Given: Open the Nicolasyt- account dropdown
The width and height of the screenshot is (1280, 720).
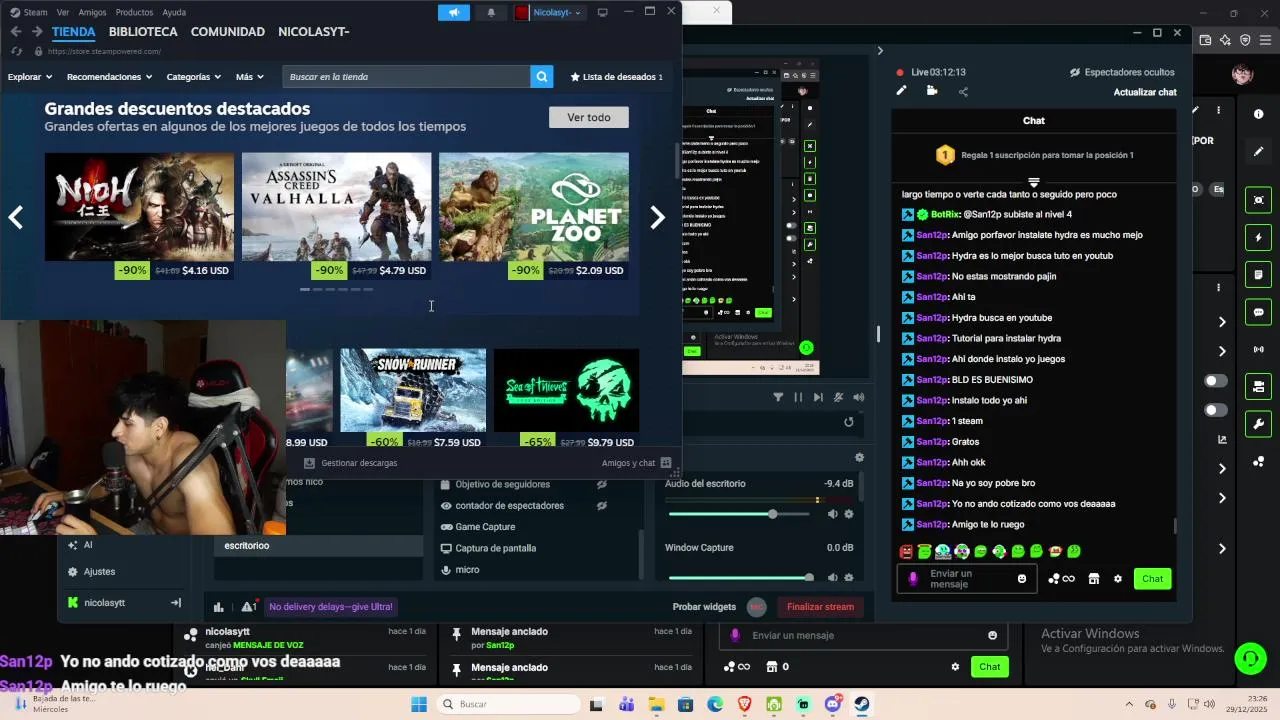Looking at the screenshot, I should point(549,12).
